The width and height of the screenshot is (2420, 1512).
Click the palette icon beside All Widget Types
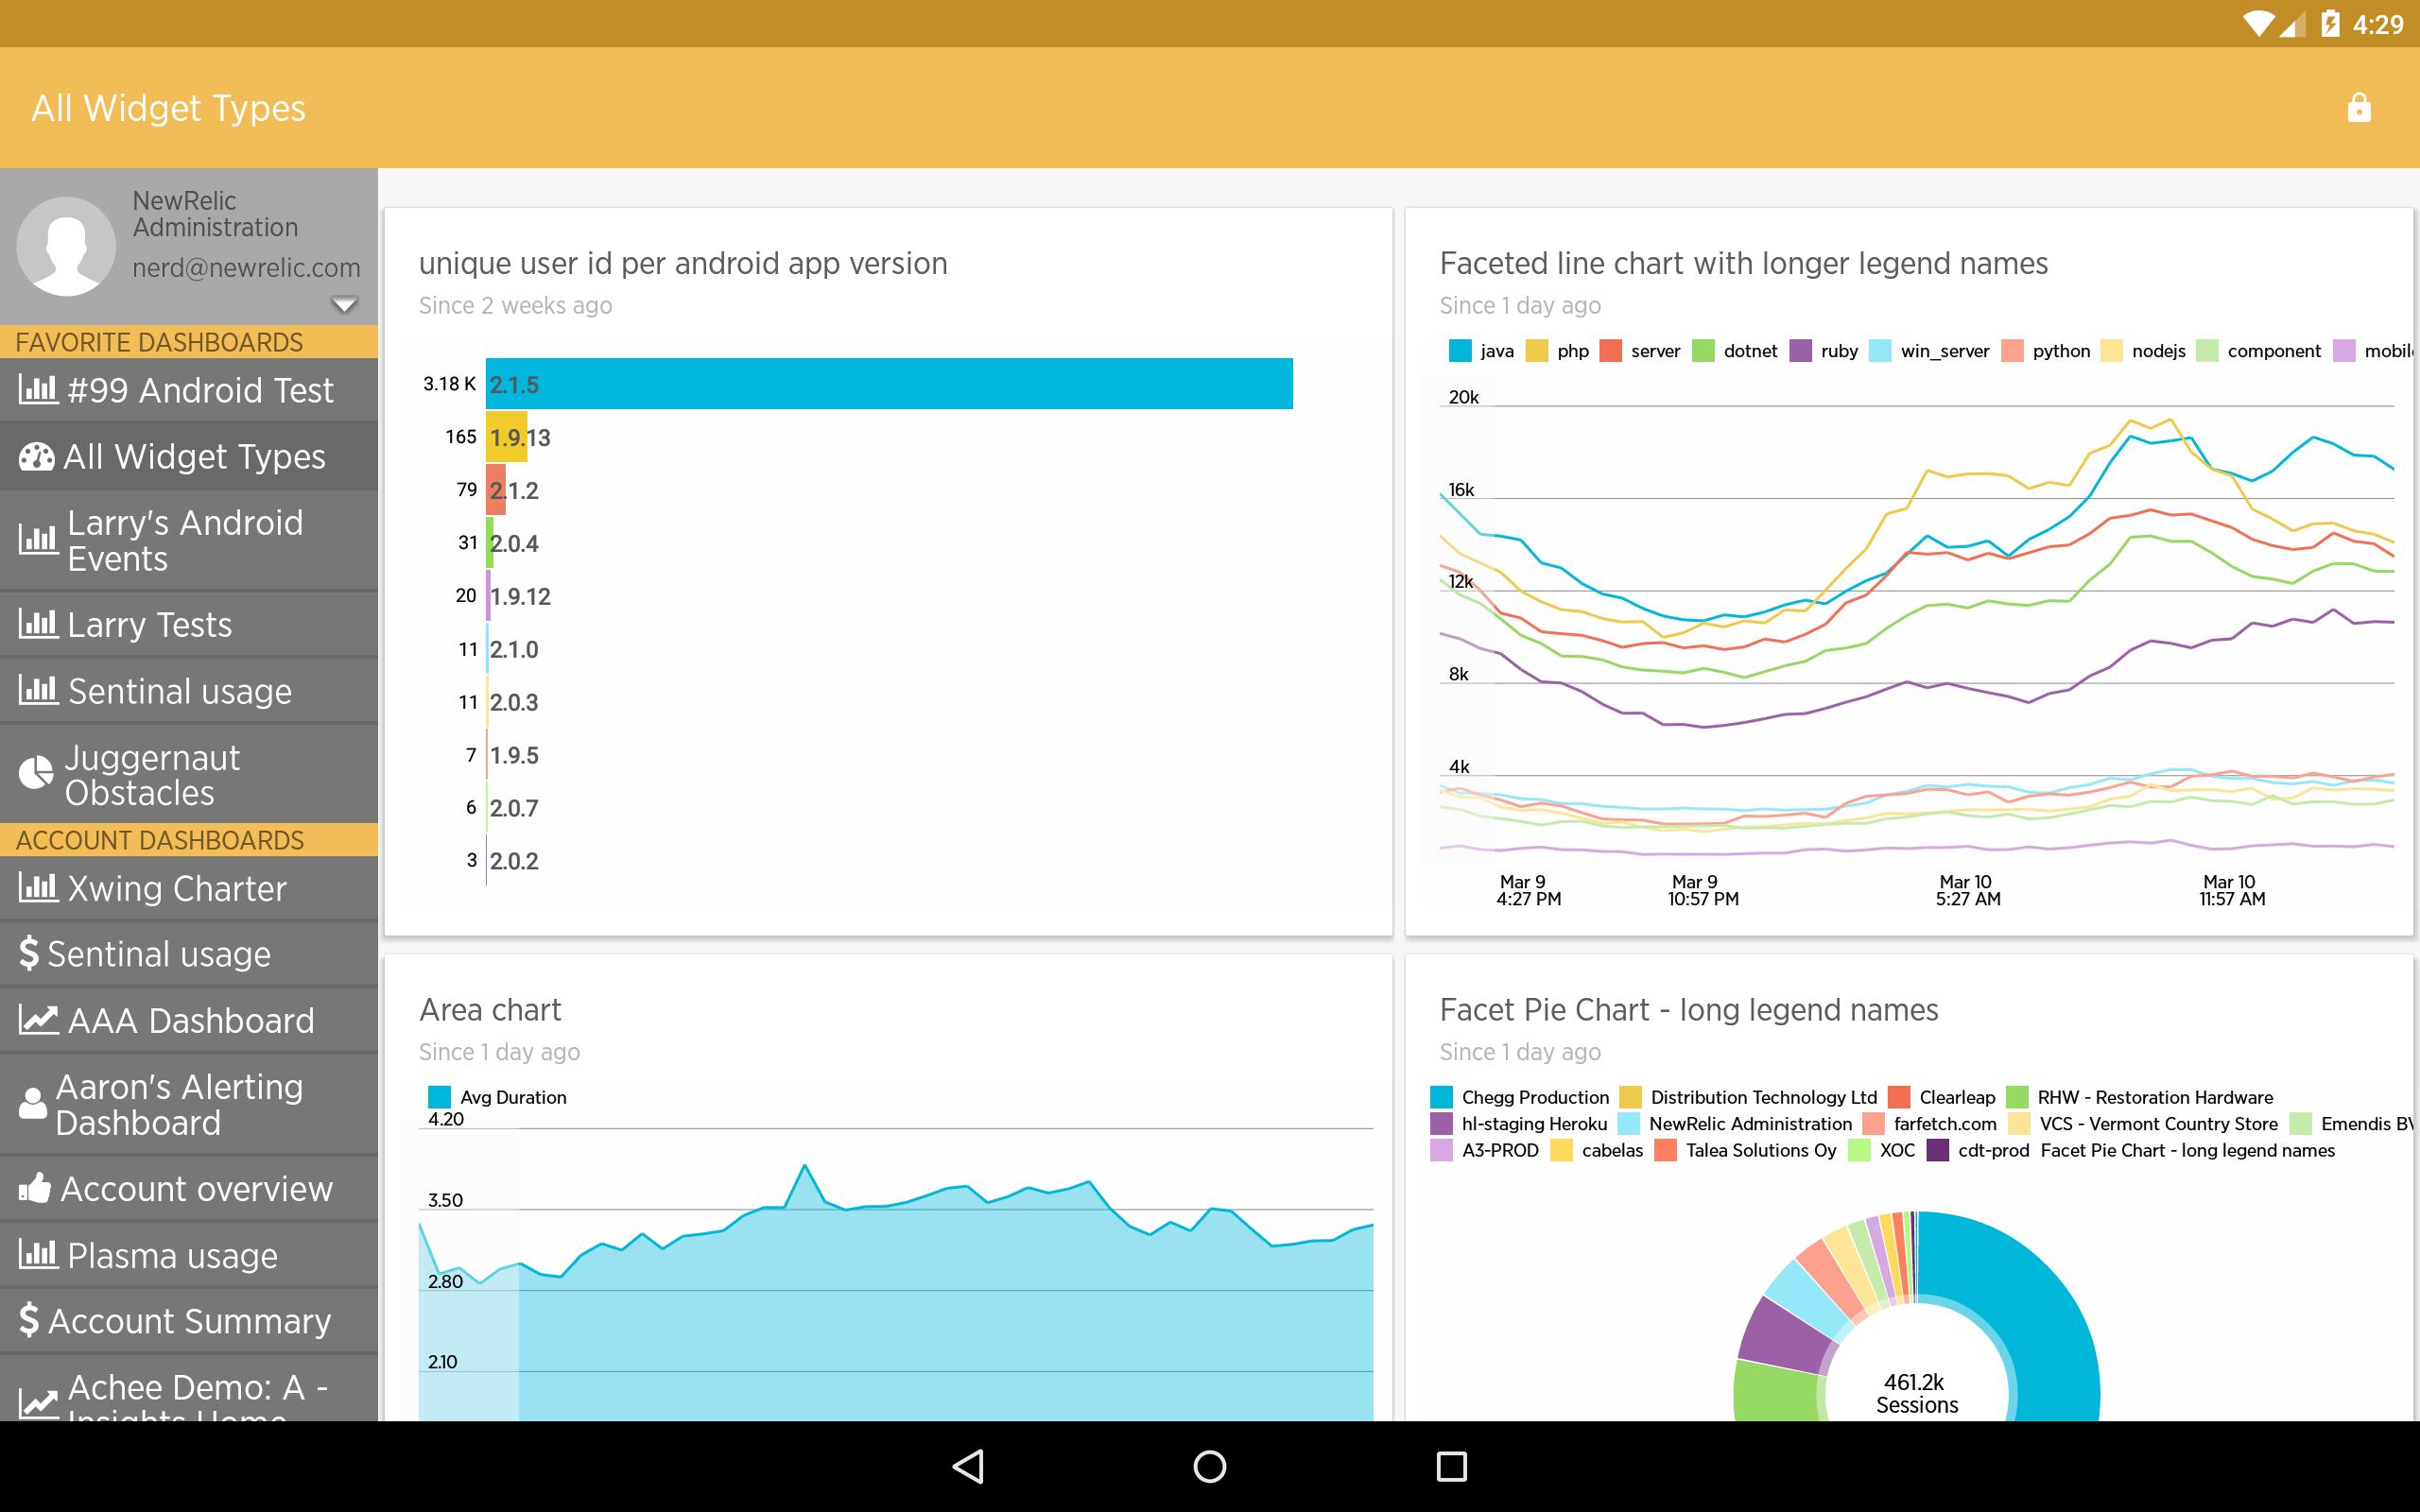36,456
